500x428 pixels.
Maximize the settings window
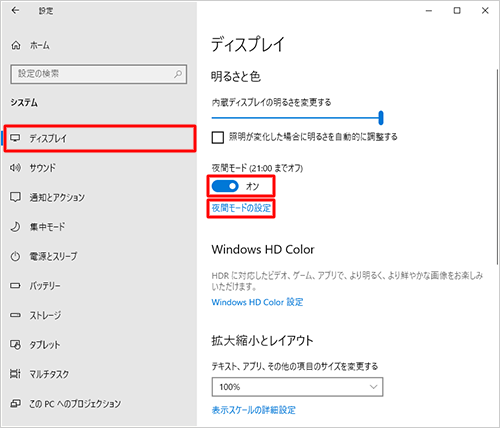[457, 11]
